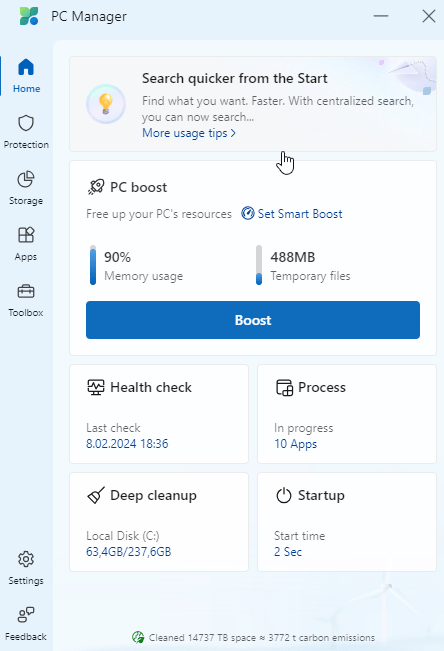This screenshot has width=444, height=651.
Task: Open the Protection section shield icon
Action: [x=26, y=123]
